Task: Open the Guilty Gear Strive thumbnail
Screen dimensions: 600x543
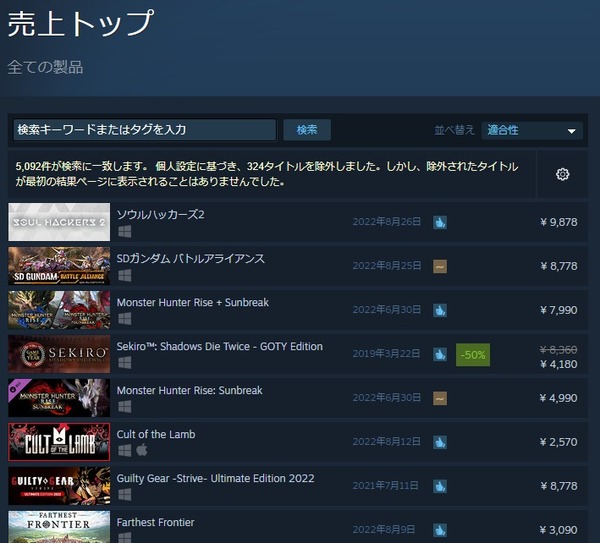Action: click(59, 486)
